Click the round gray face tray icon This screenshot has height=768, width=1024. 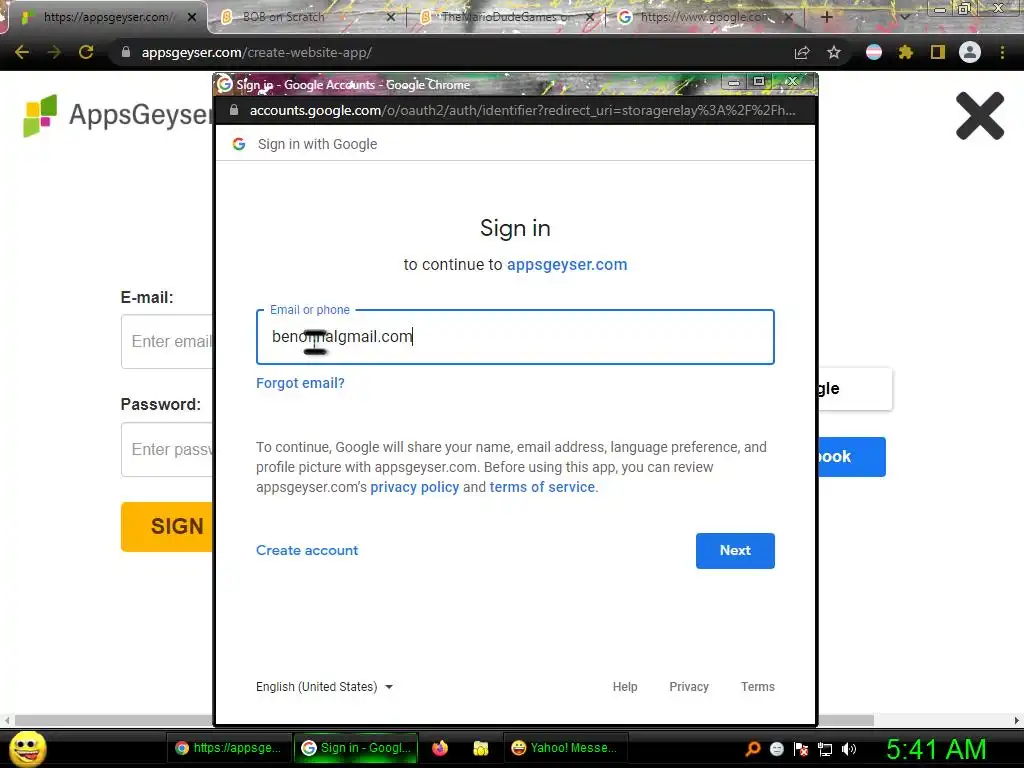[776, 749]
